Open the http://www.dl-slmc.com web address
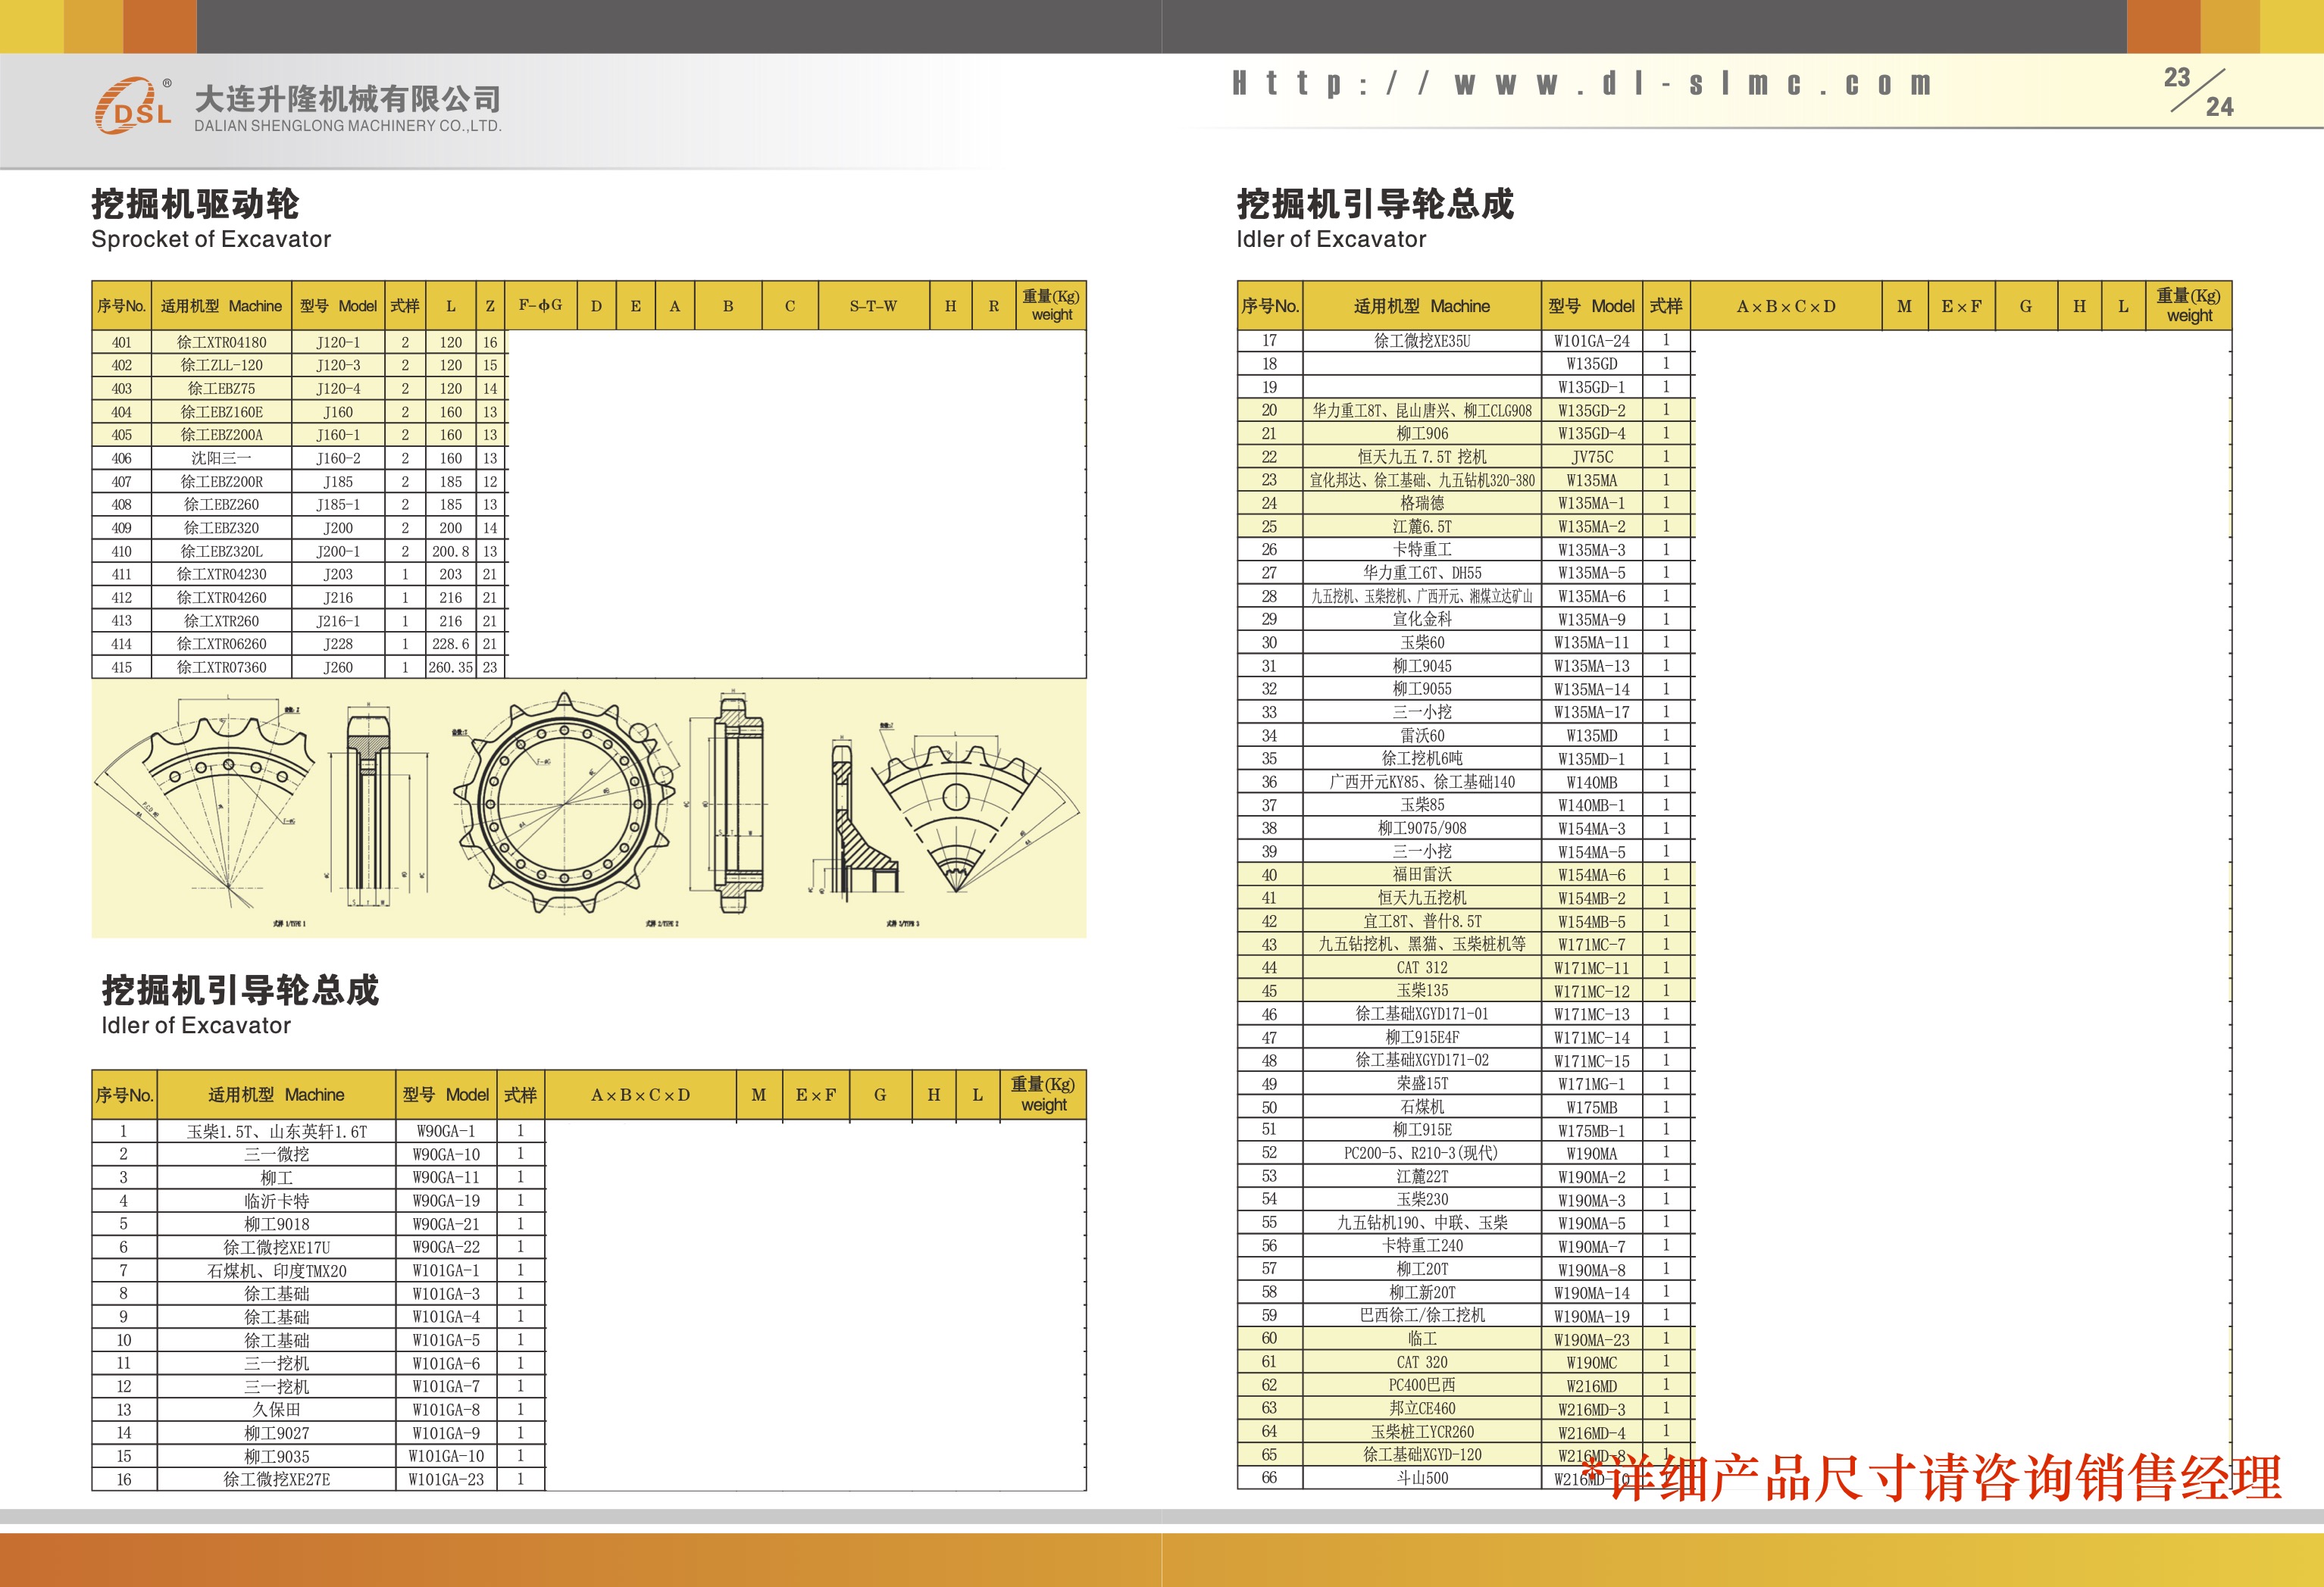The width and height of the screenshot is (2324, 1587). 1582,83
